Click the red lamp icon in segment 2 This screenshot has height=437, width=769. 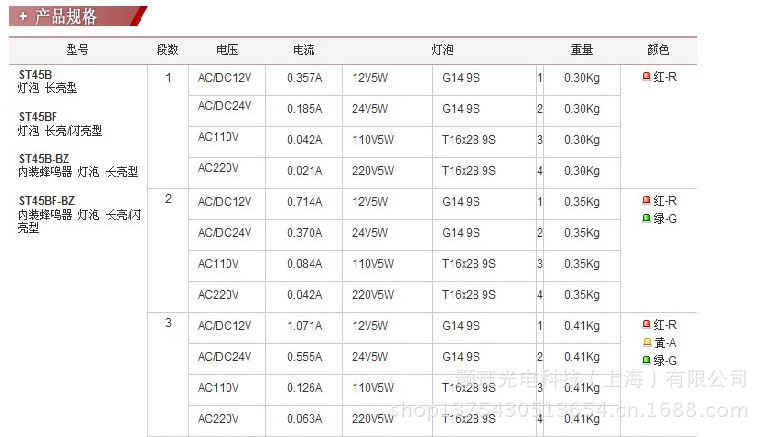[x=646, y=201]
